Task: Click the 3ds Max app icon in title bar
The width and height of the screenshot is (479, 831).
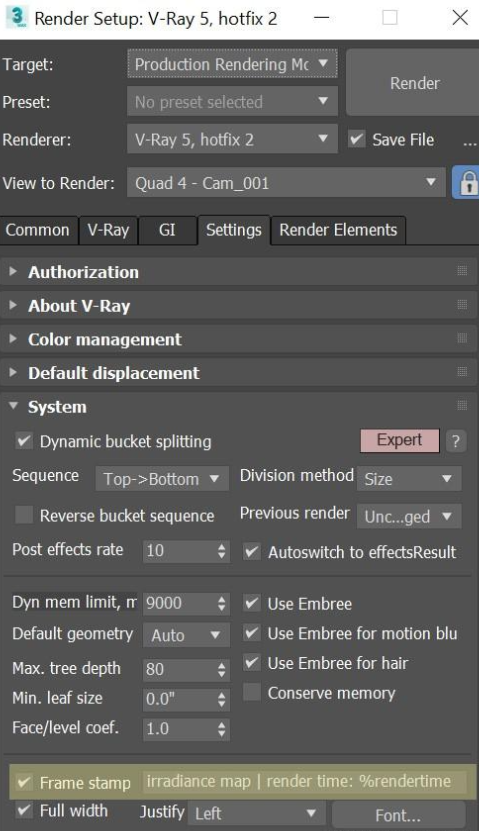Action: pos(16,17)
